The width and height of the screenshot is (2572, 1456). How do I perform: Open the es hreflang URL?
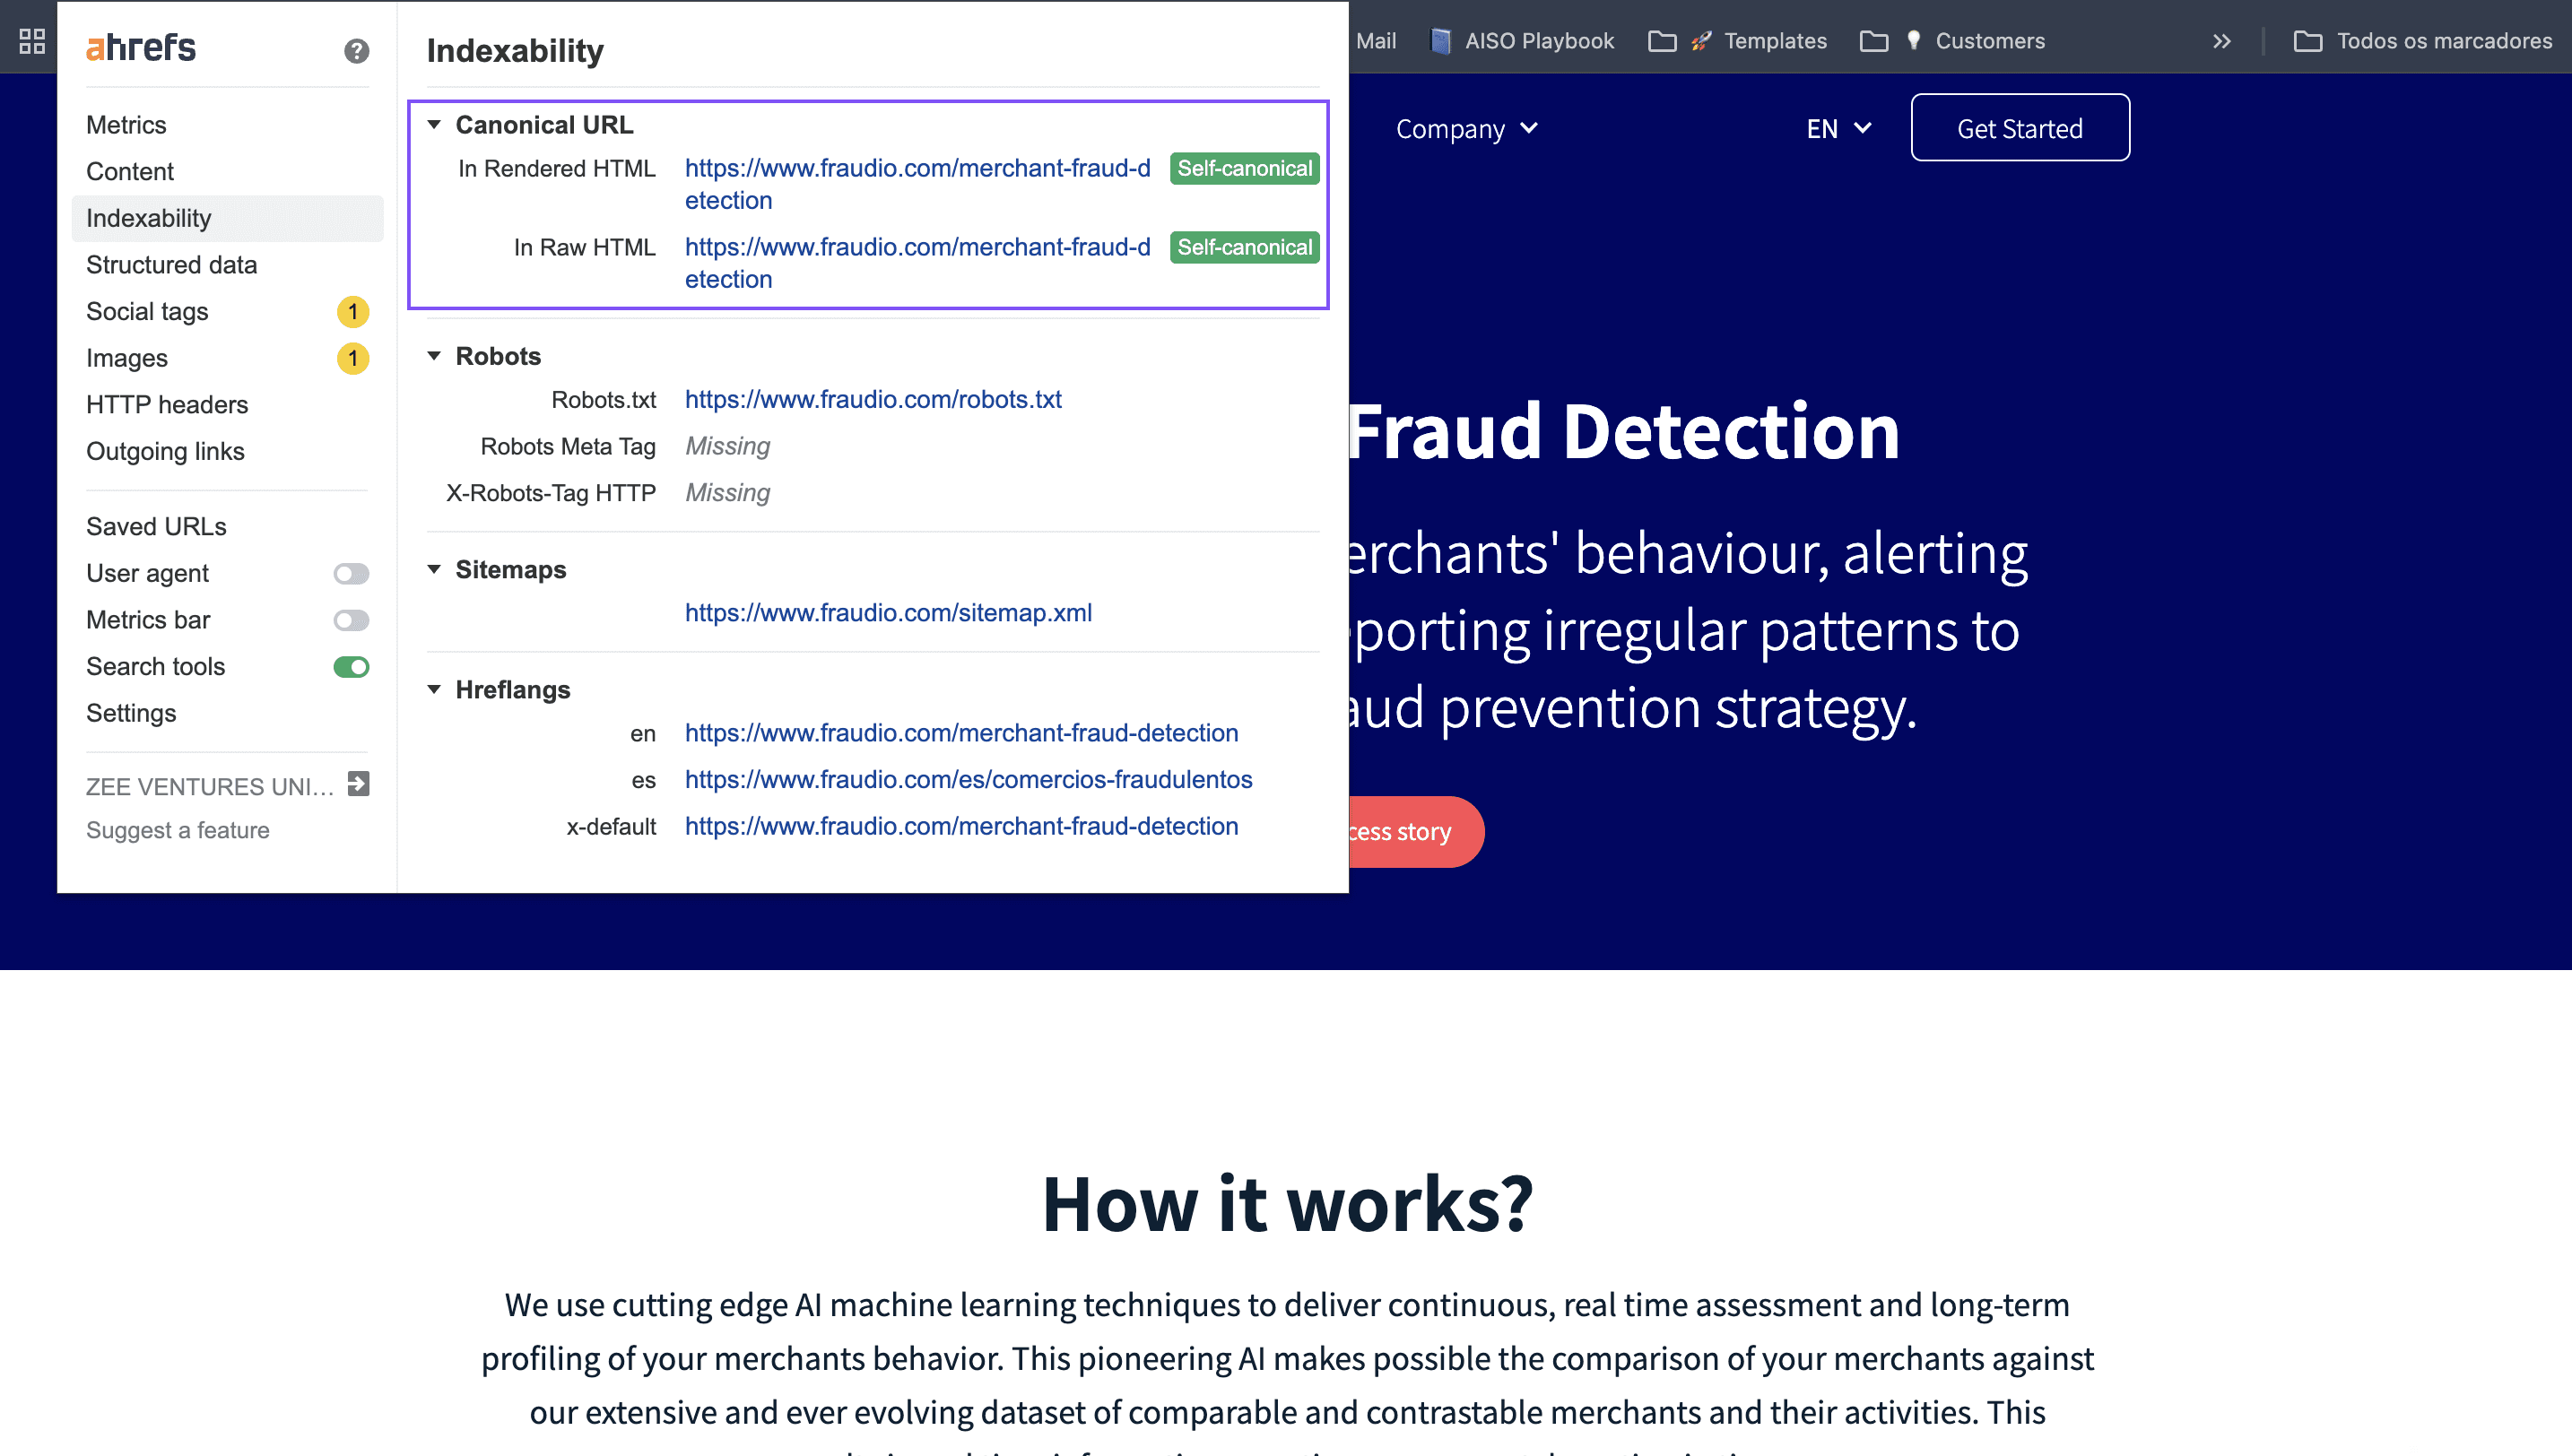(968, 780)
